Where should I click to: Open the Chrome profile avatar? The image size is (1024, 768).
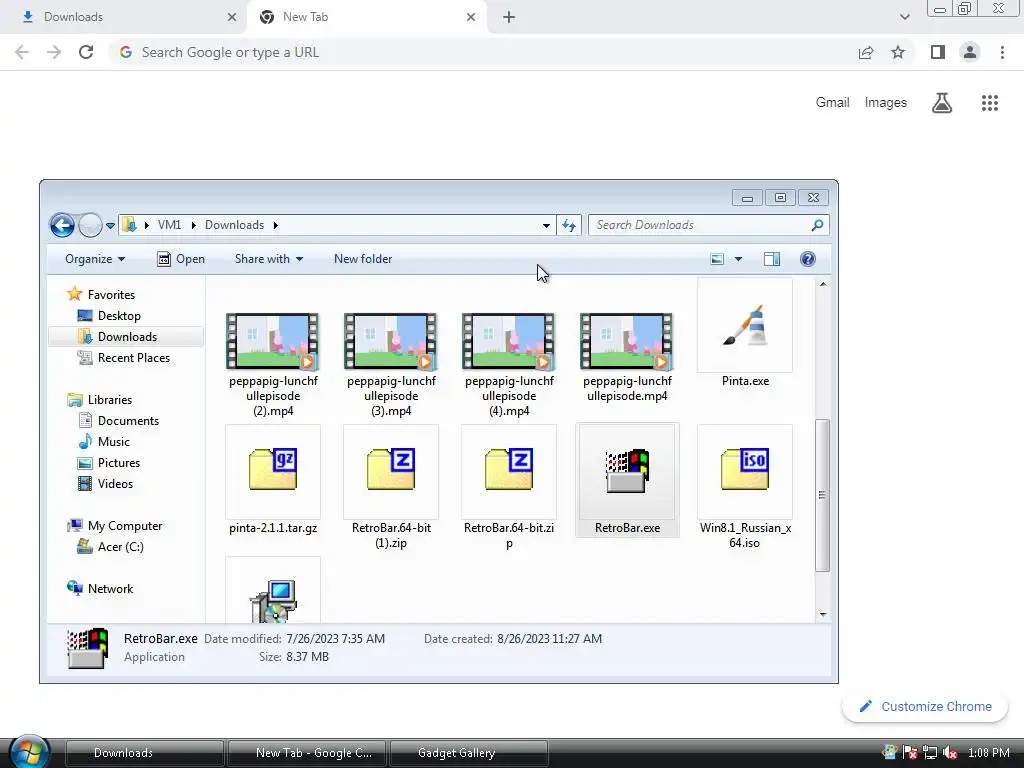coord(970,52)
